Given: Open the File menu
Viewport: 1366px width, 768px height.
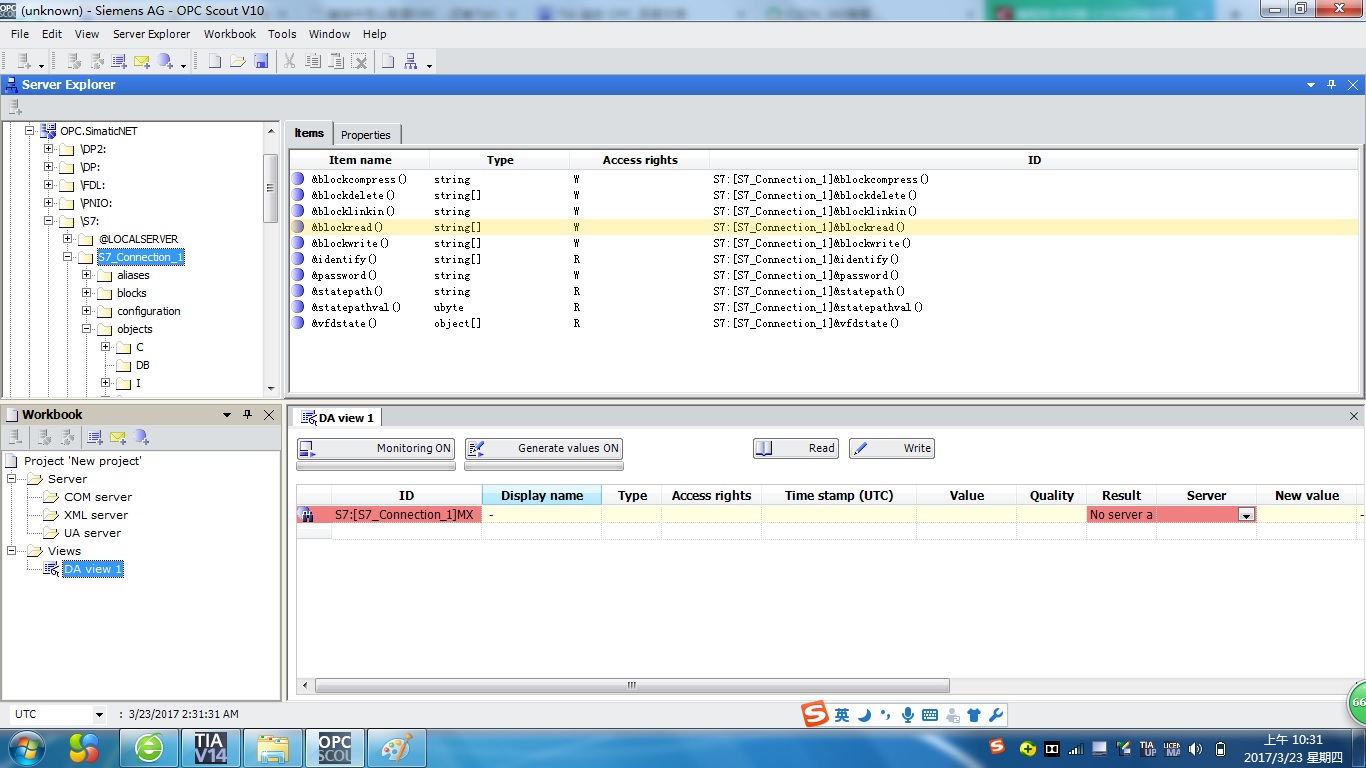Looking at the screenshot, I should coord(20,34).
